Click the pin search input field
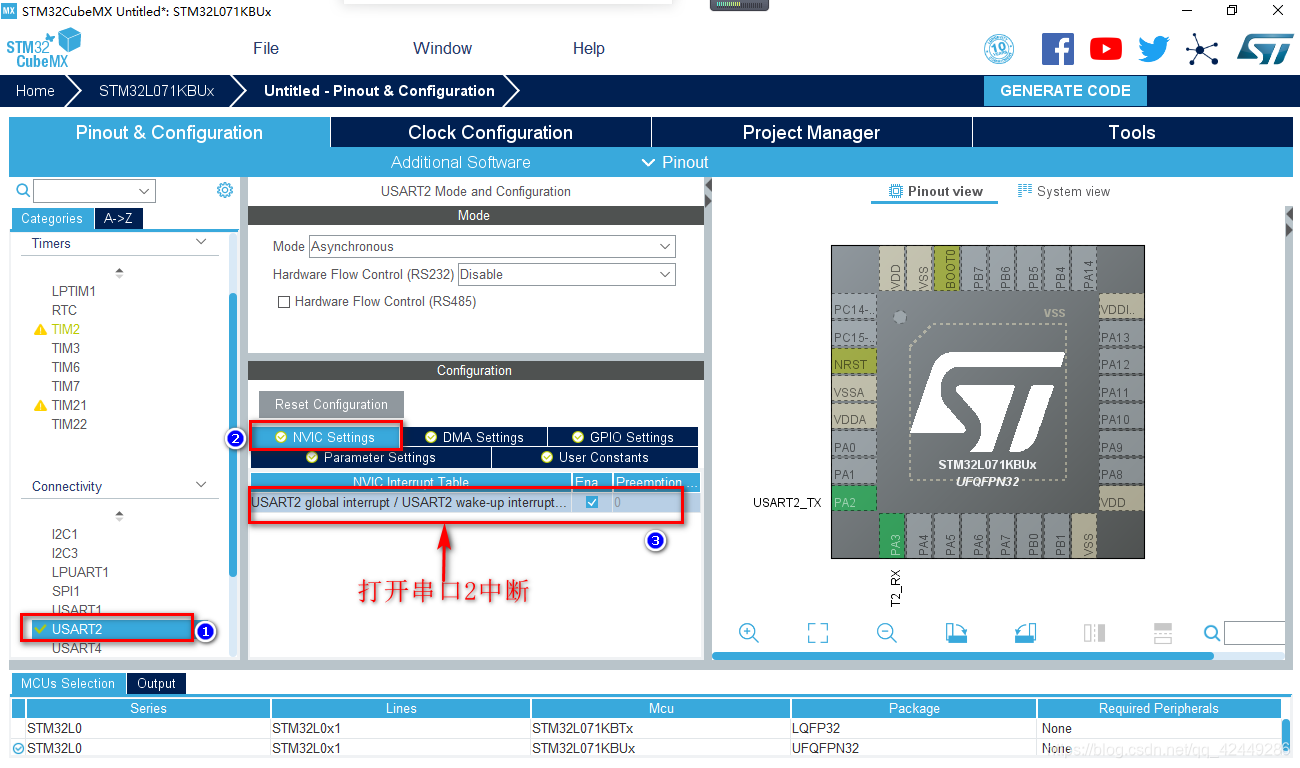The height and width of the screenshot is (768, 1300). coord(1254,632)
